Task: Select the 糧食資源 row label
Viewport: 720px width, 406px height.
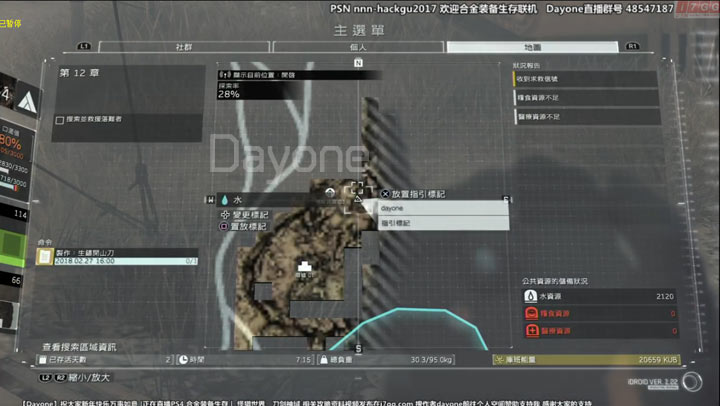Action: pos(555,314)
